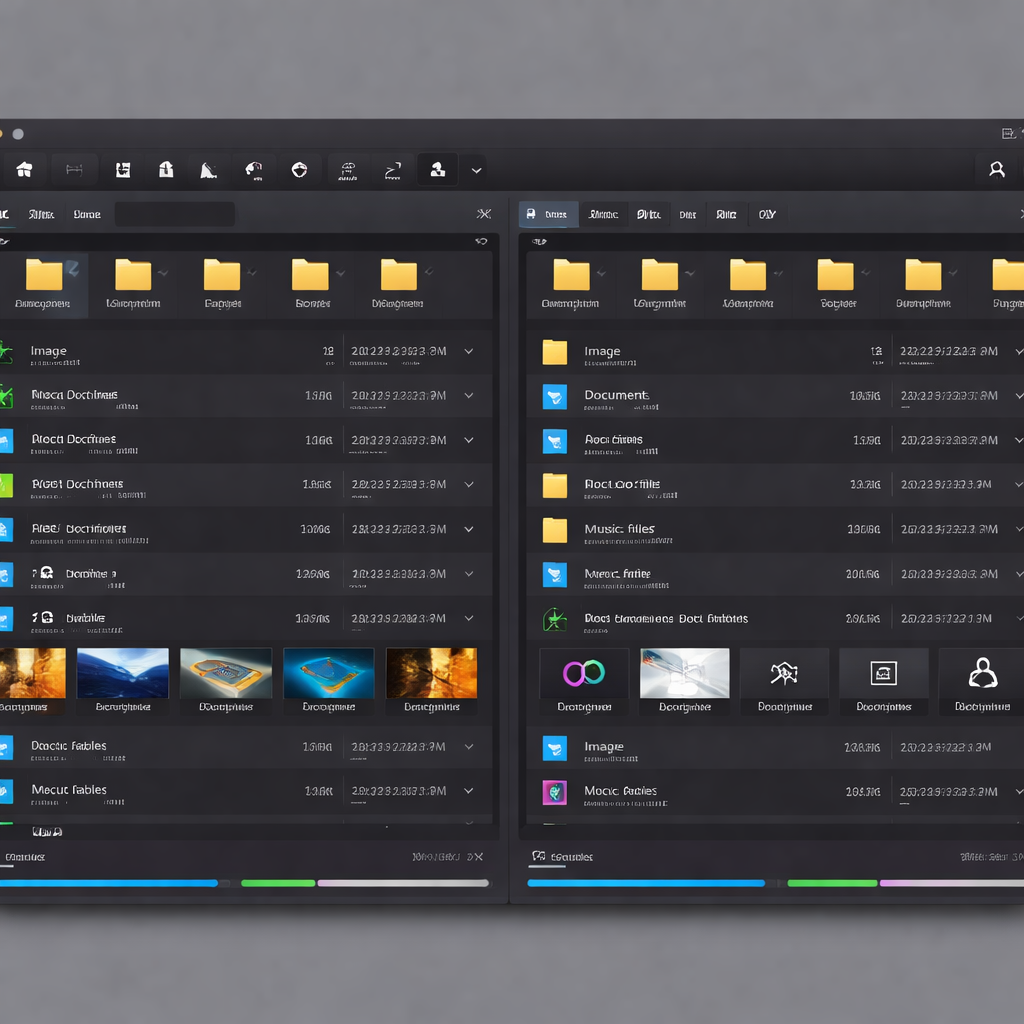The image size is (1024, 1024).
Task: Click the user profile icon at top right
Action: (996, 170)
